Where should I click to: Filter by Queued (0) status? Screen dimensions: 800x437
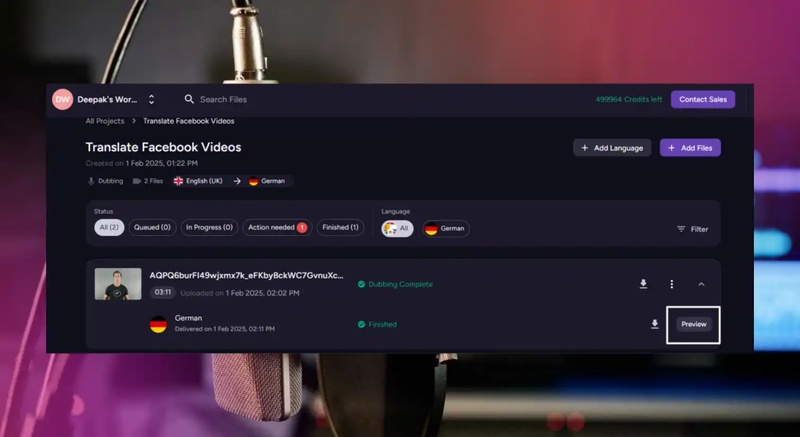(152, 228)
